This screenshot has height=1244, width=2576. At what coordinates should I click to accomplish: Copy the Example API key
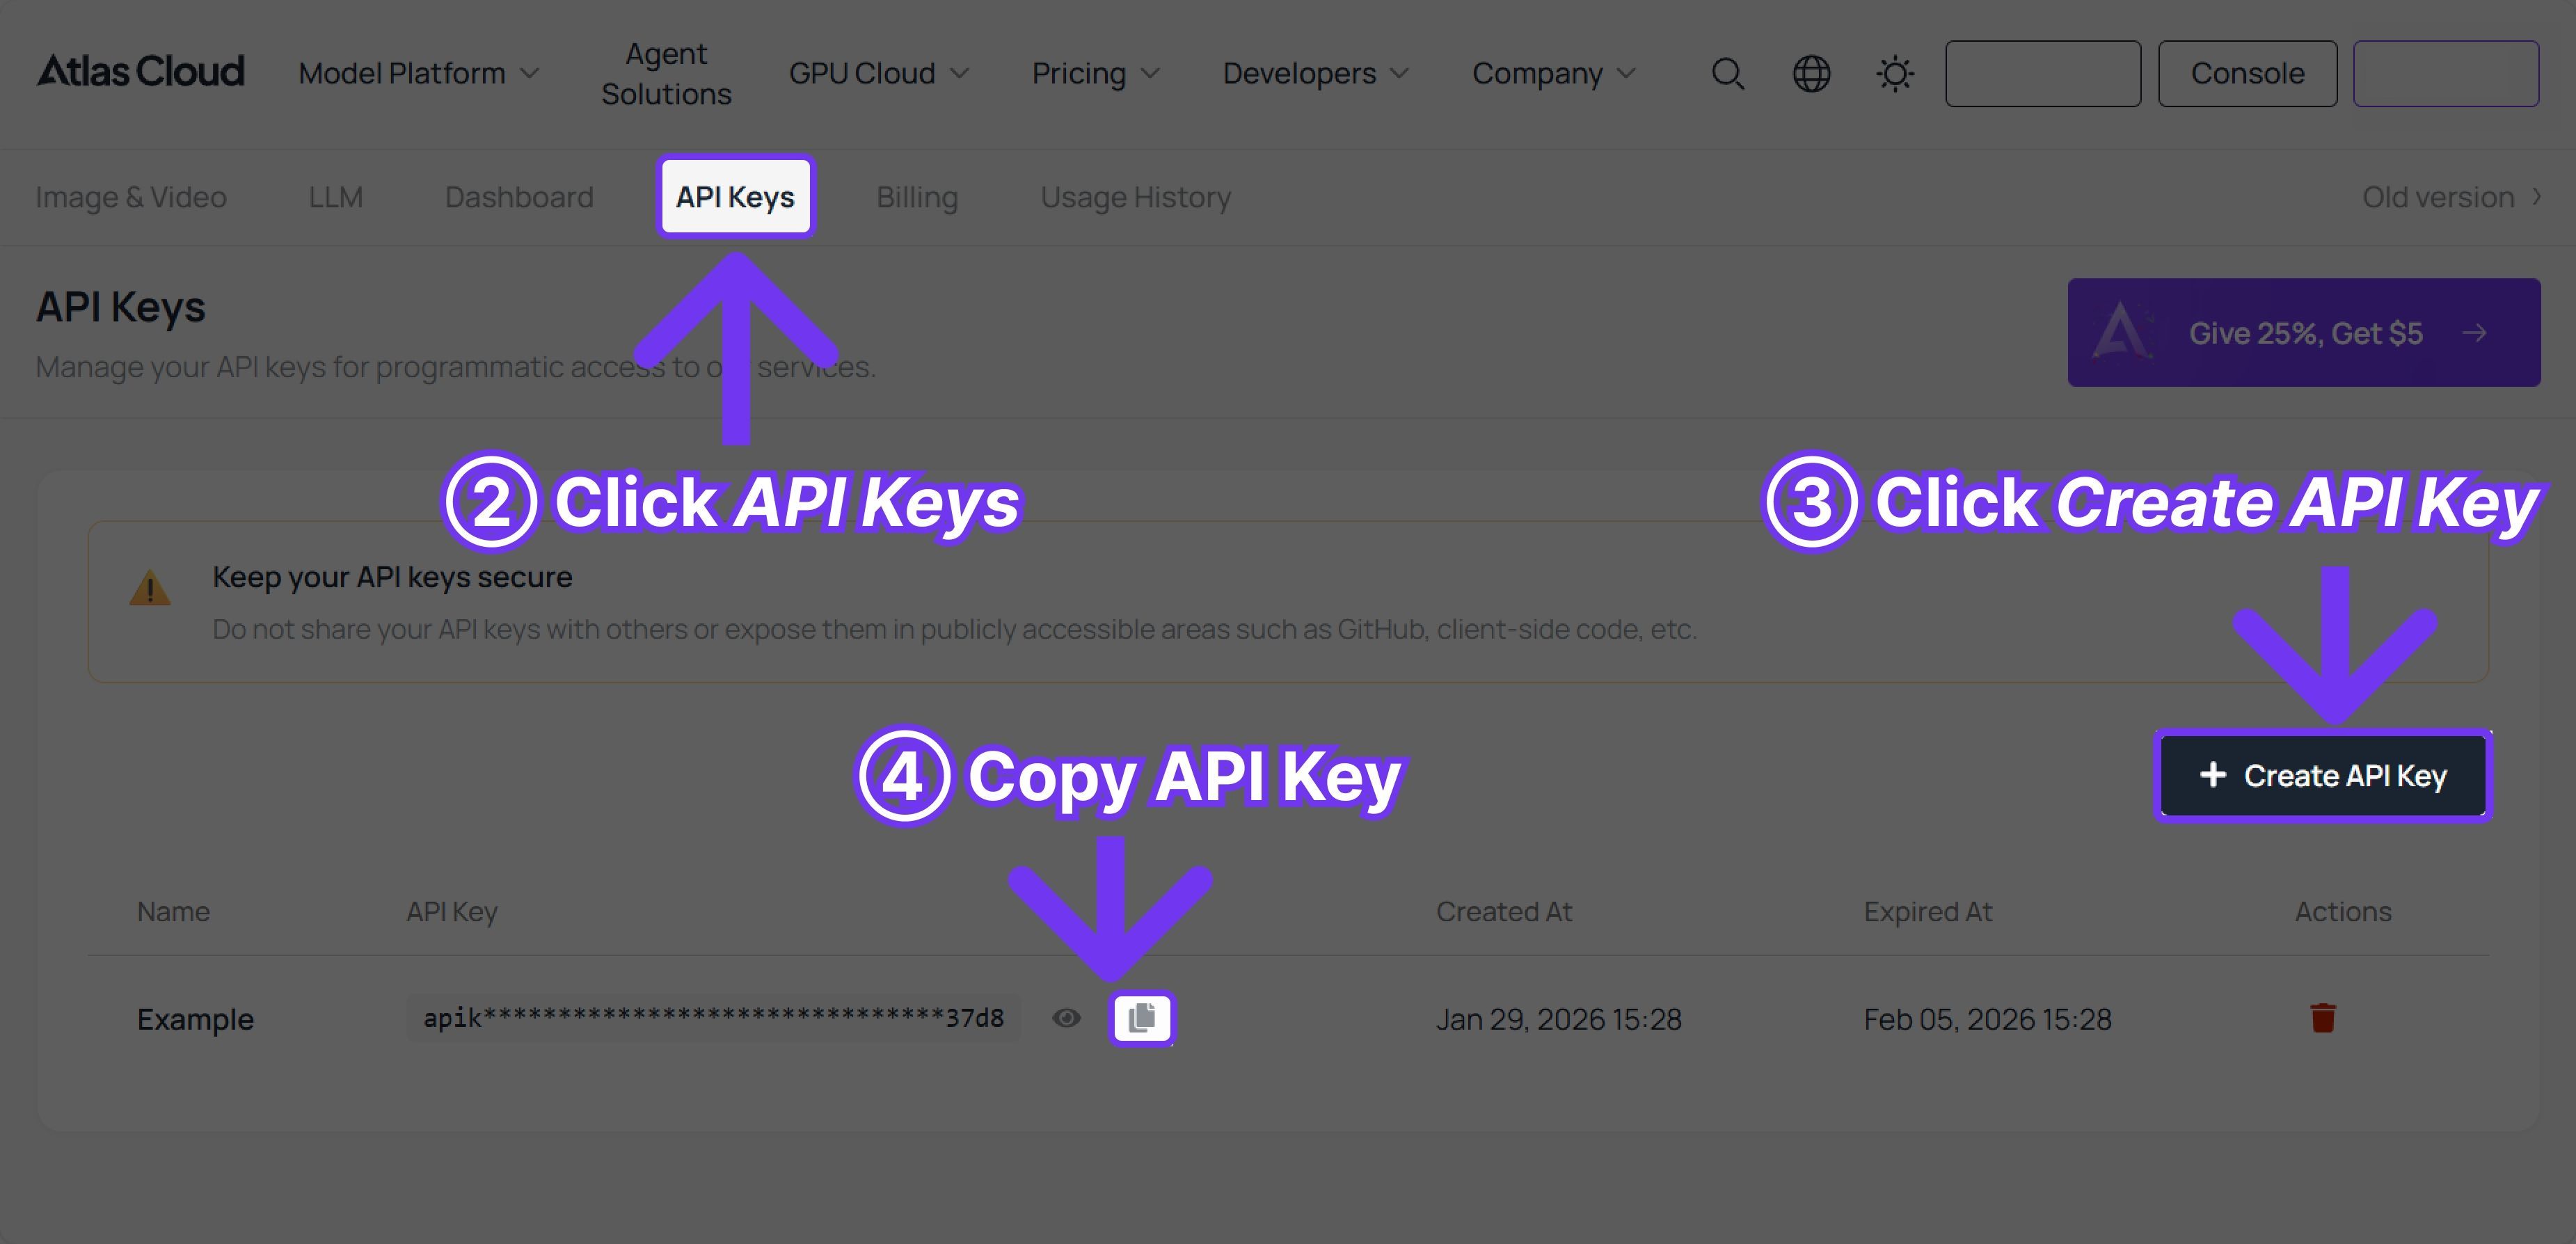1141,1018
